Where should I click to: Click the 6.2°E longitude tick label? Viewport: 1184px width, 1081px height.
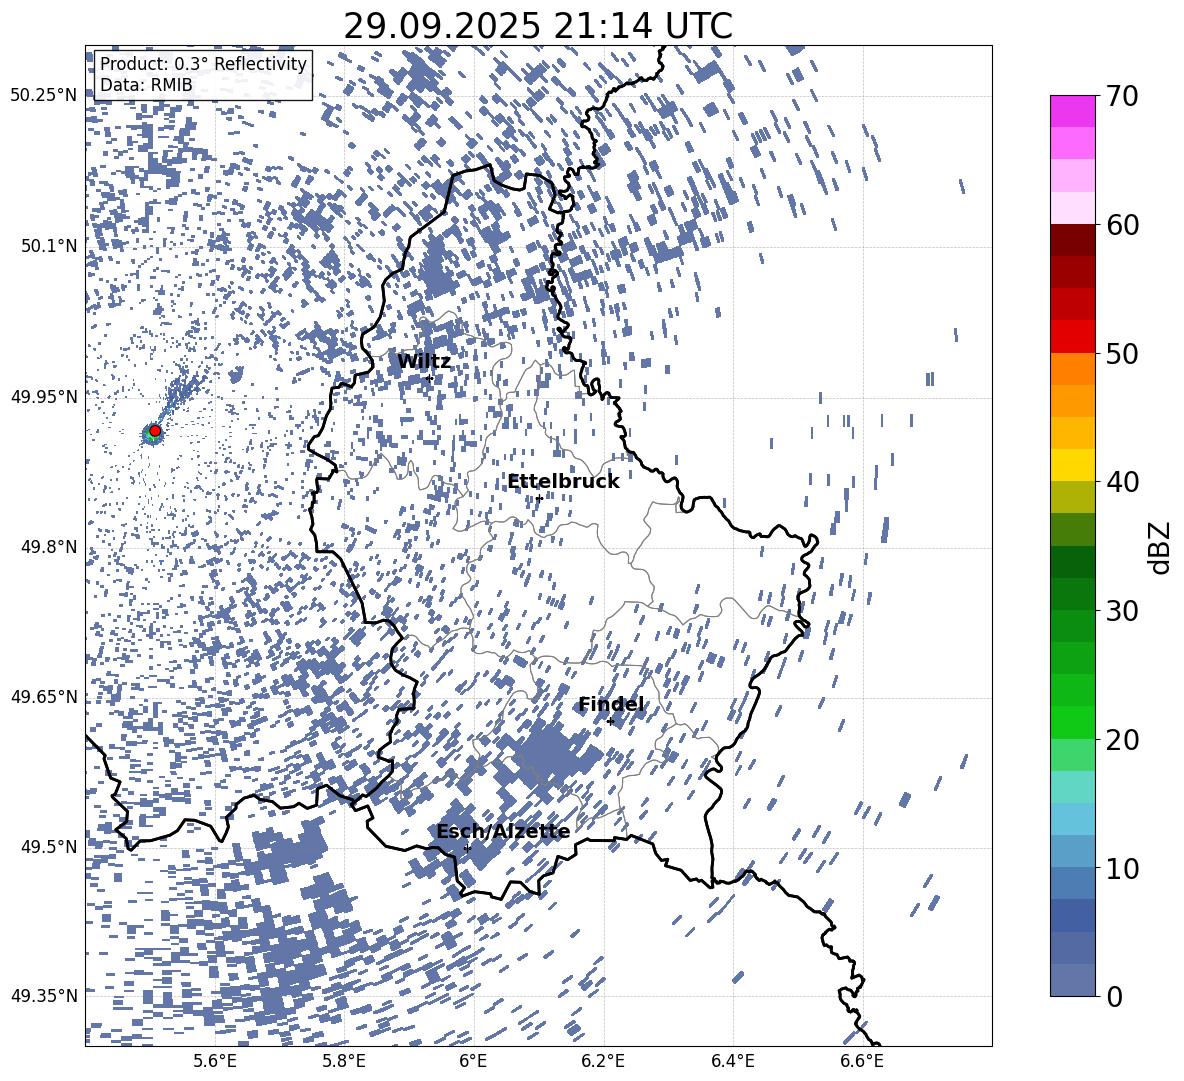coord(603,1061)
